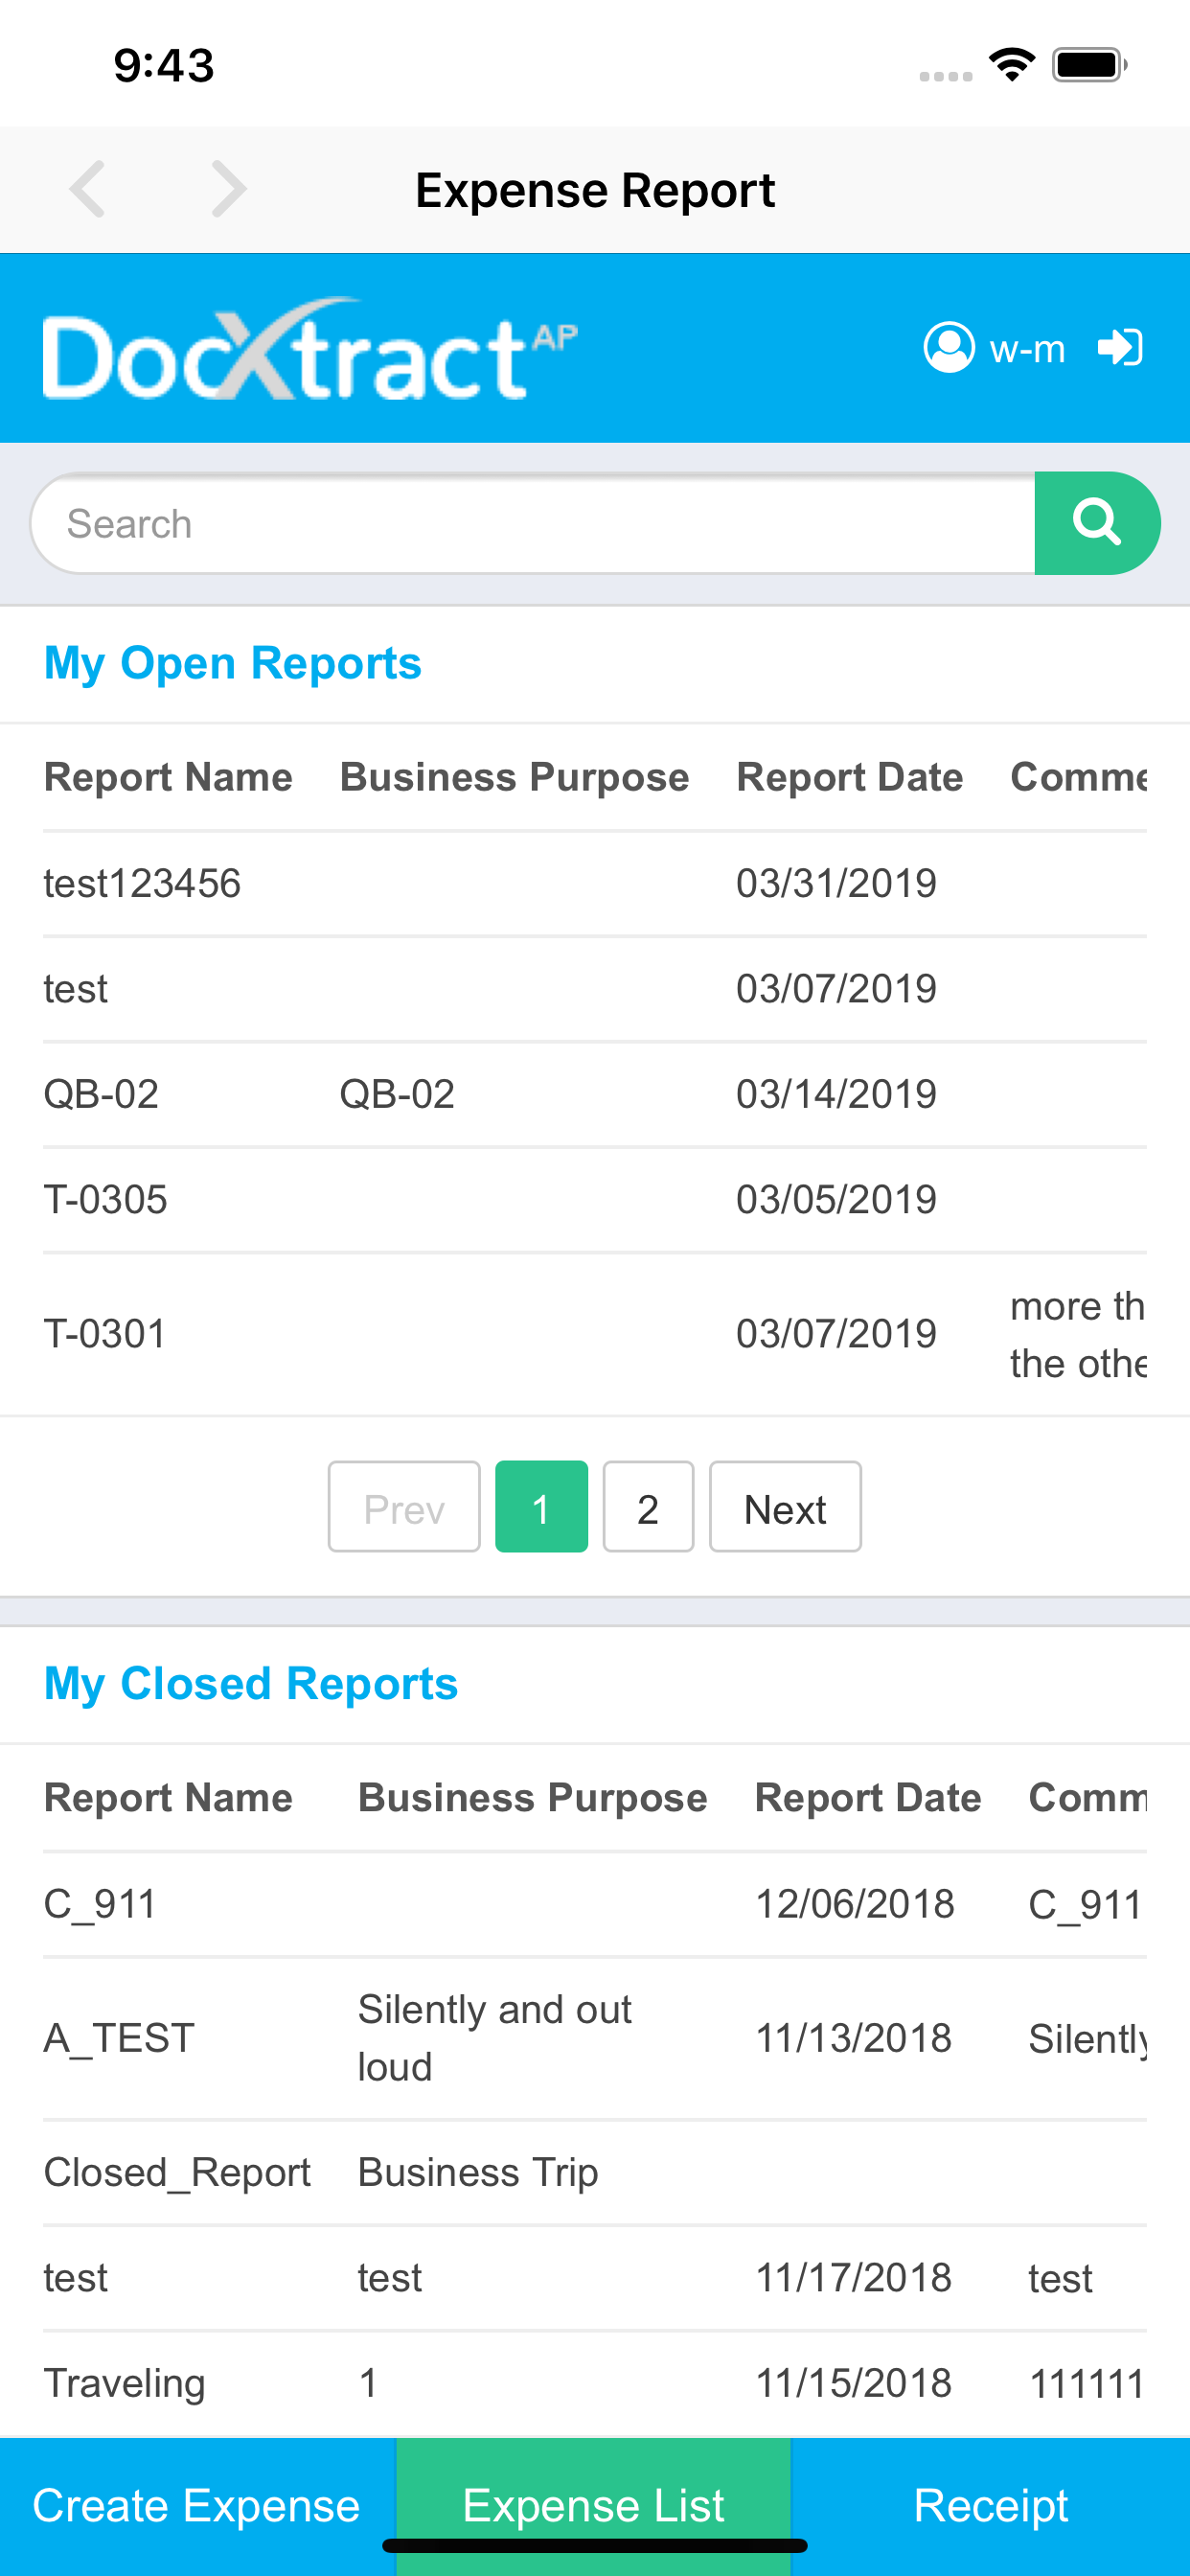
Task: Tap the browser forward arrow
Action: (x=229, y=189)
